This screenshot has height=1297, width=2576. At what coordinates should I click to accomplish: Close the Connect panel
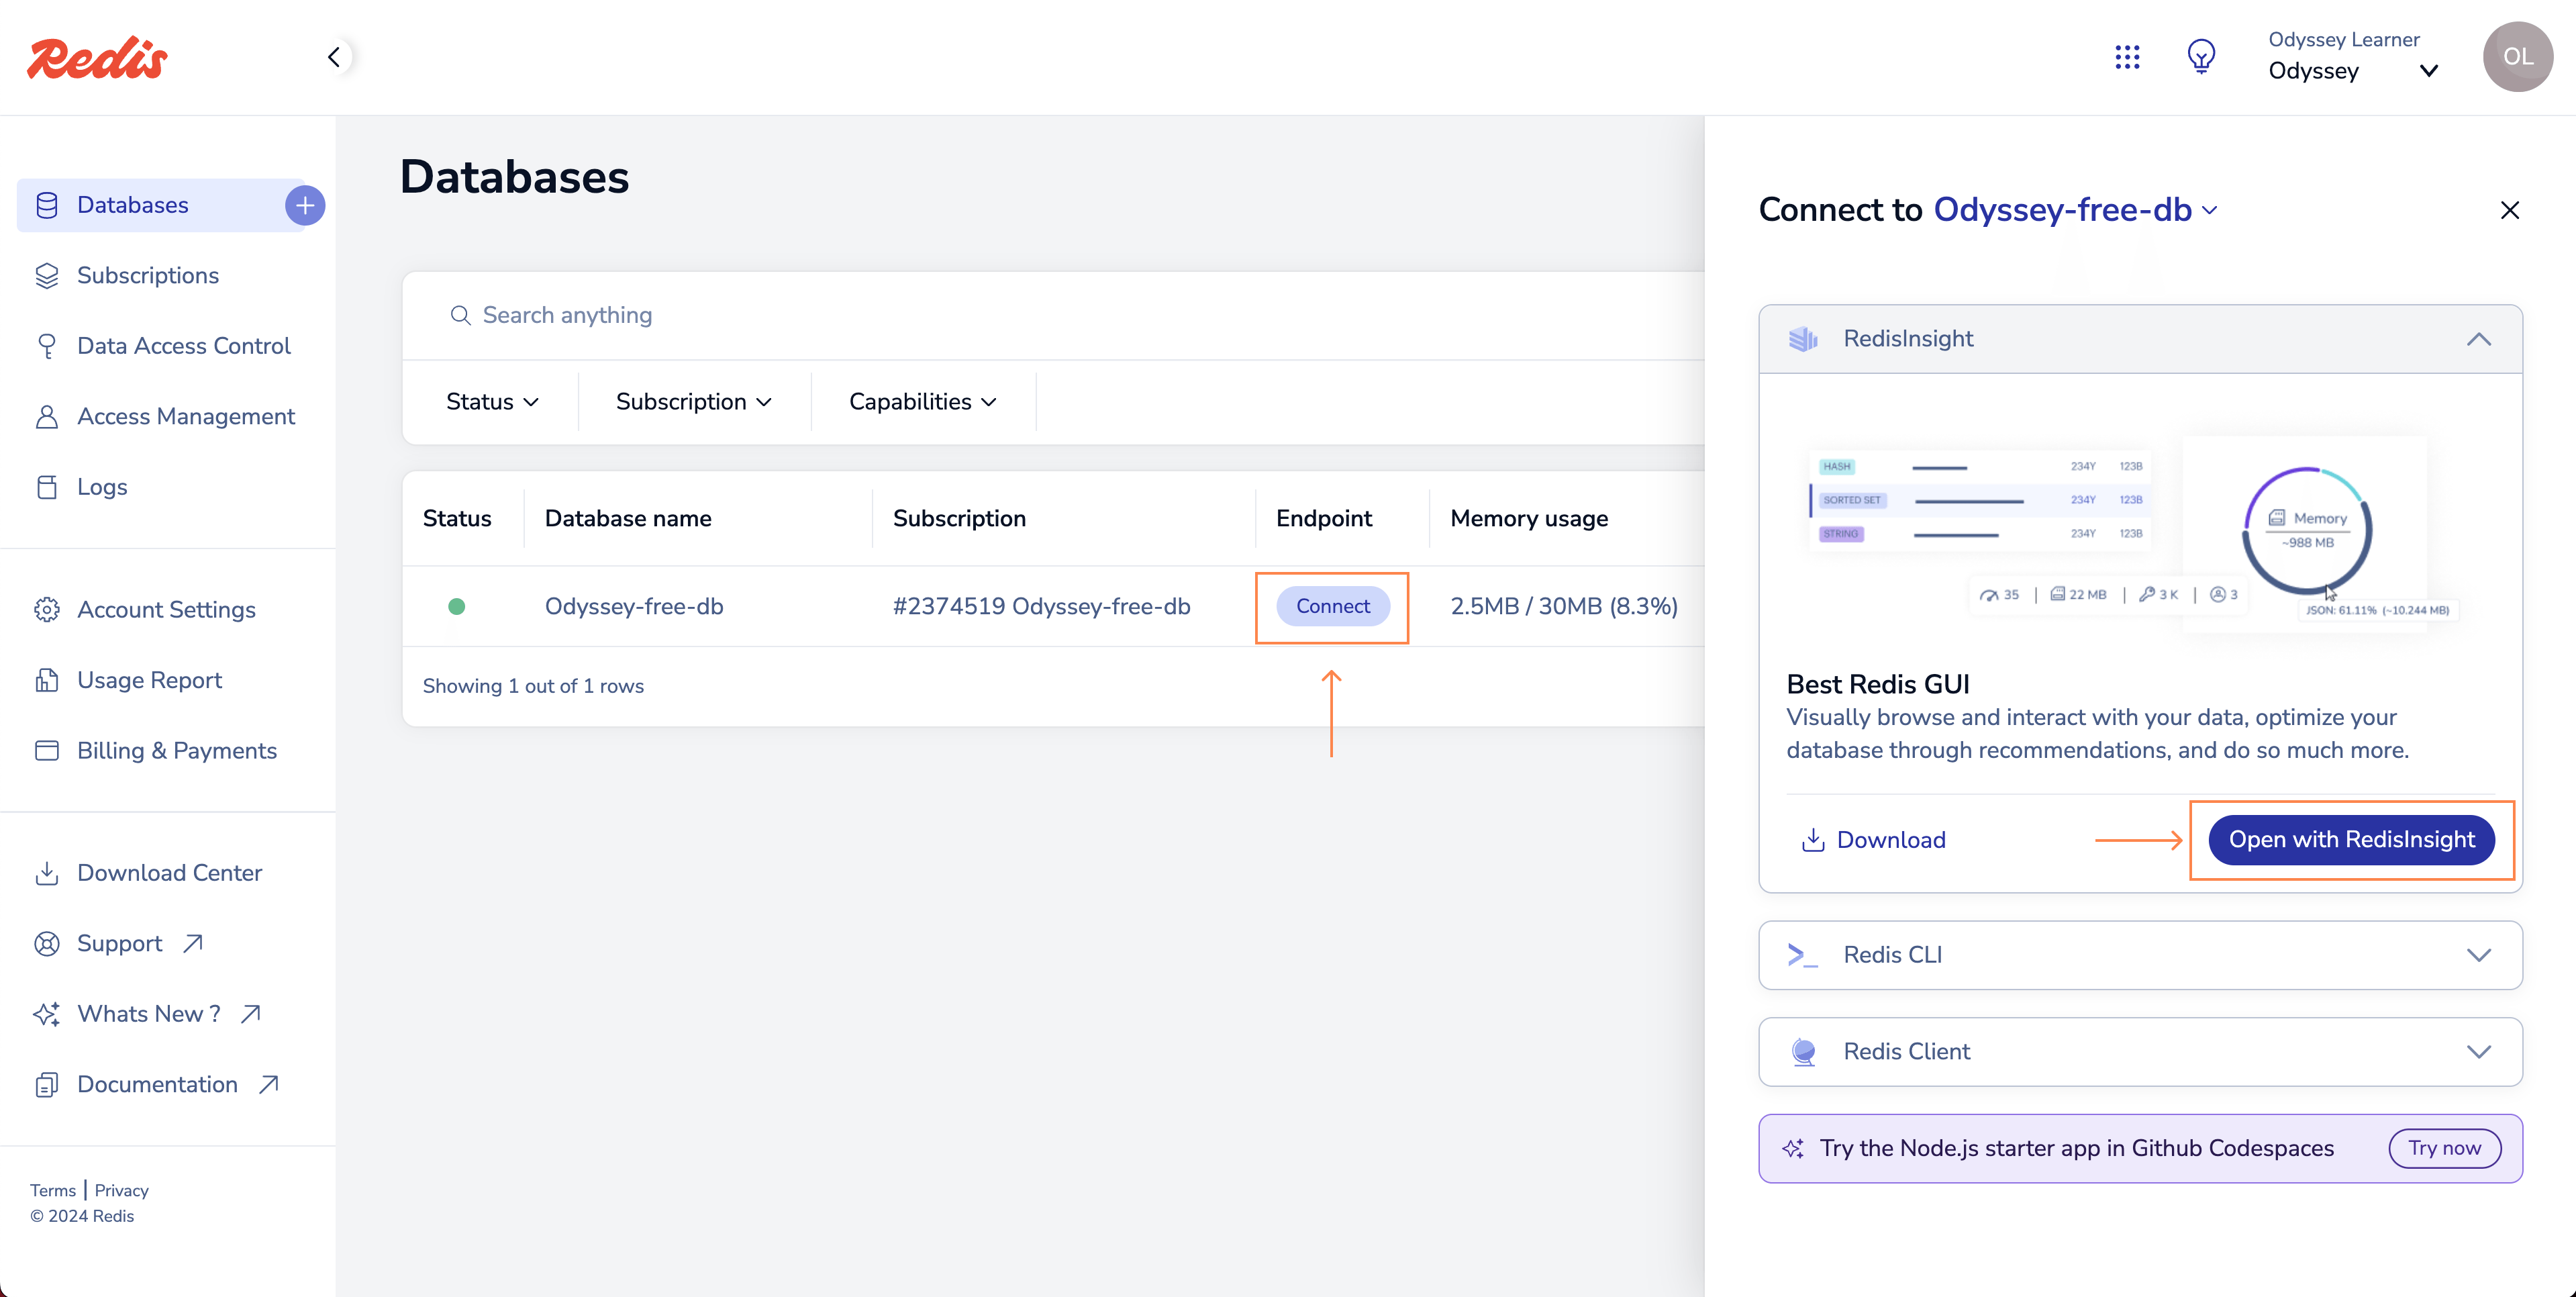tap(2509, 210)
